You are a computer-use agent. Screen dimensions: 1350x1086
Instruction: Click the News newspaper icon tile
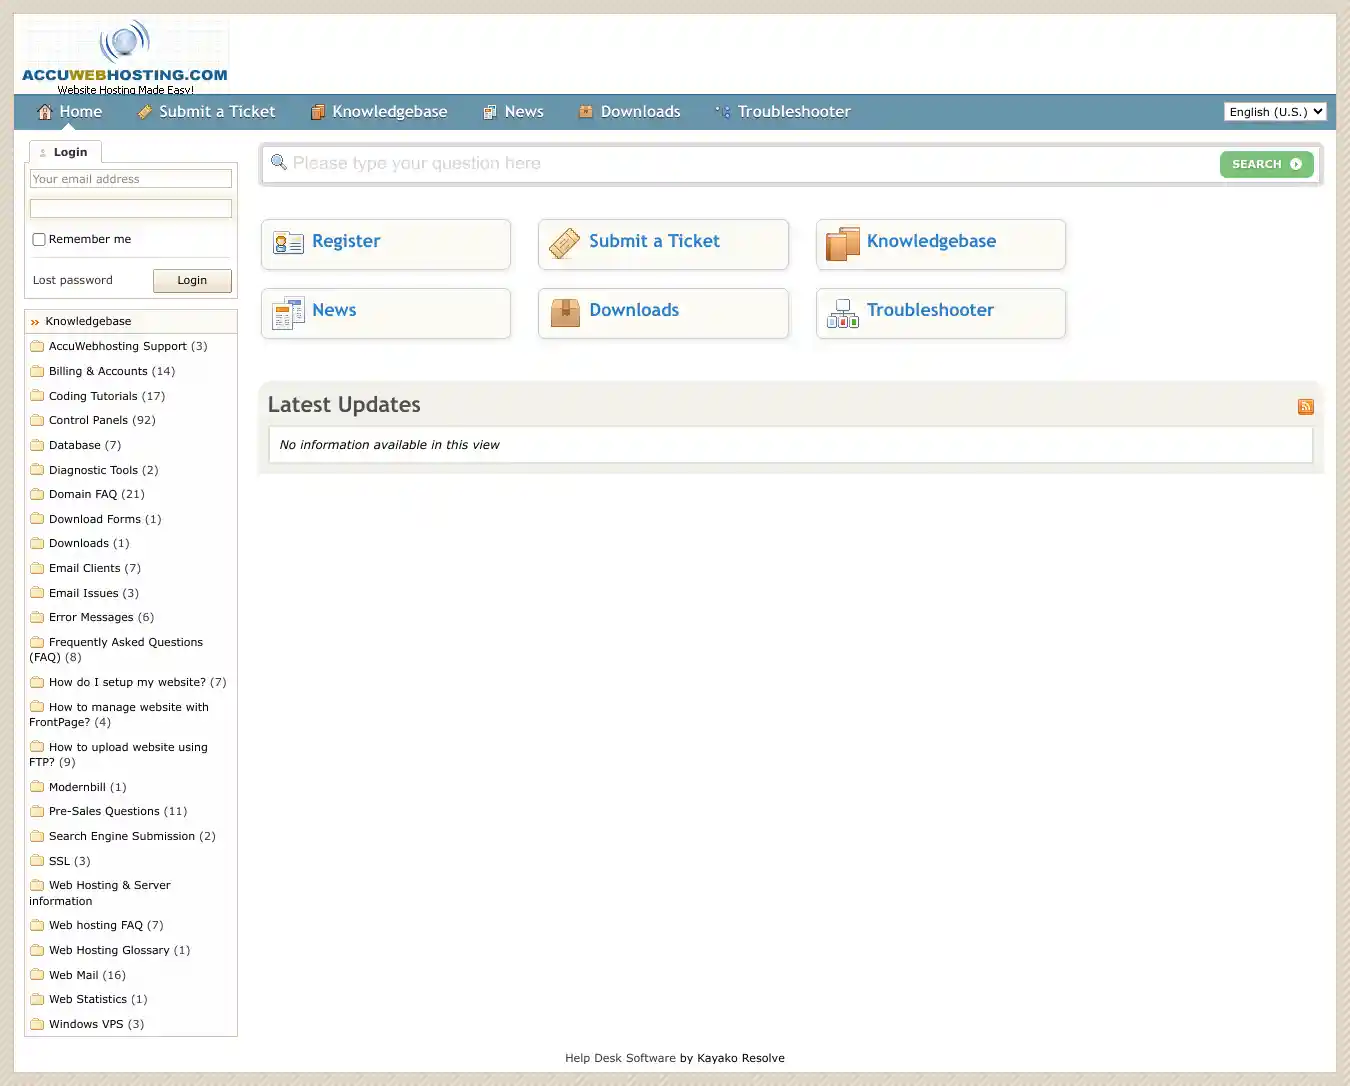[288, 313]
